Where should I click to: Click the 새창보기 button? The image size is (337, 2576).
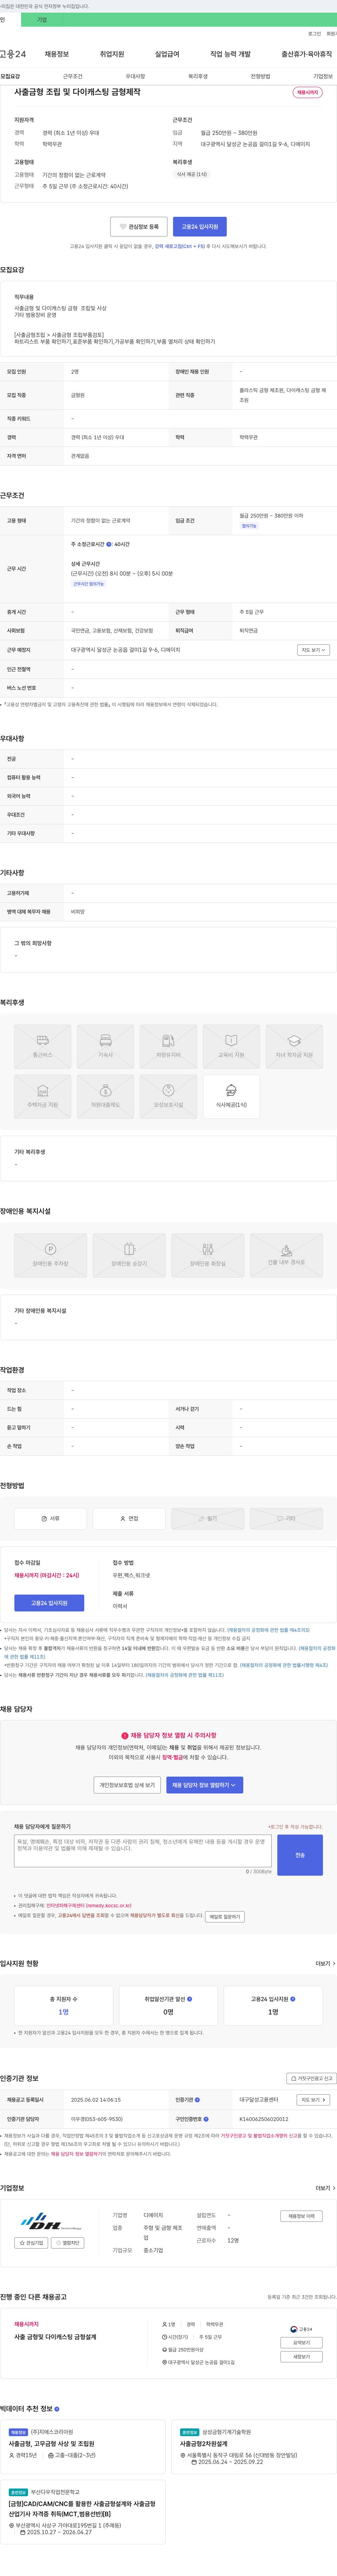tap(301, 2357)
